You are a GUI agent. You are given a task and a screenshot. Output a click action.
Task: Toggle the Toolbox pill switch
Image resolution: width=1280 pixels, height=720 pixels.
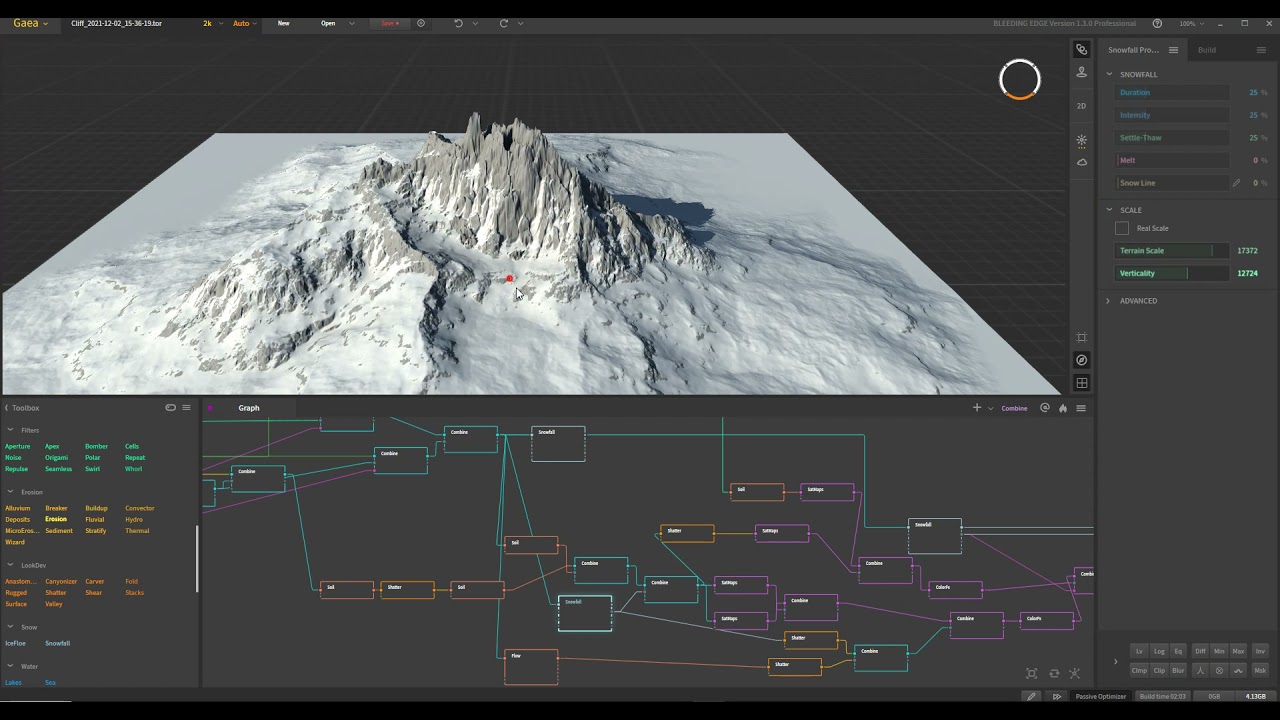(170, 408)
